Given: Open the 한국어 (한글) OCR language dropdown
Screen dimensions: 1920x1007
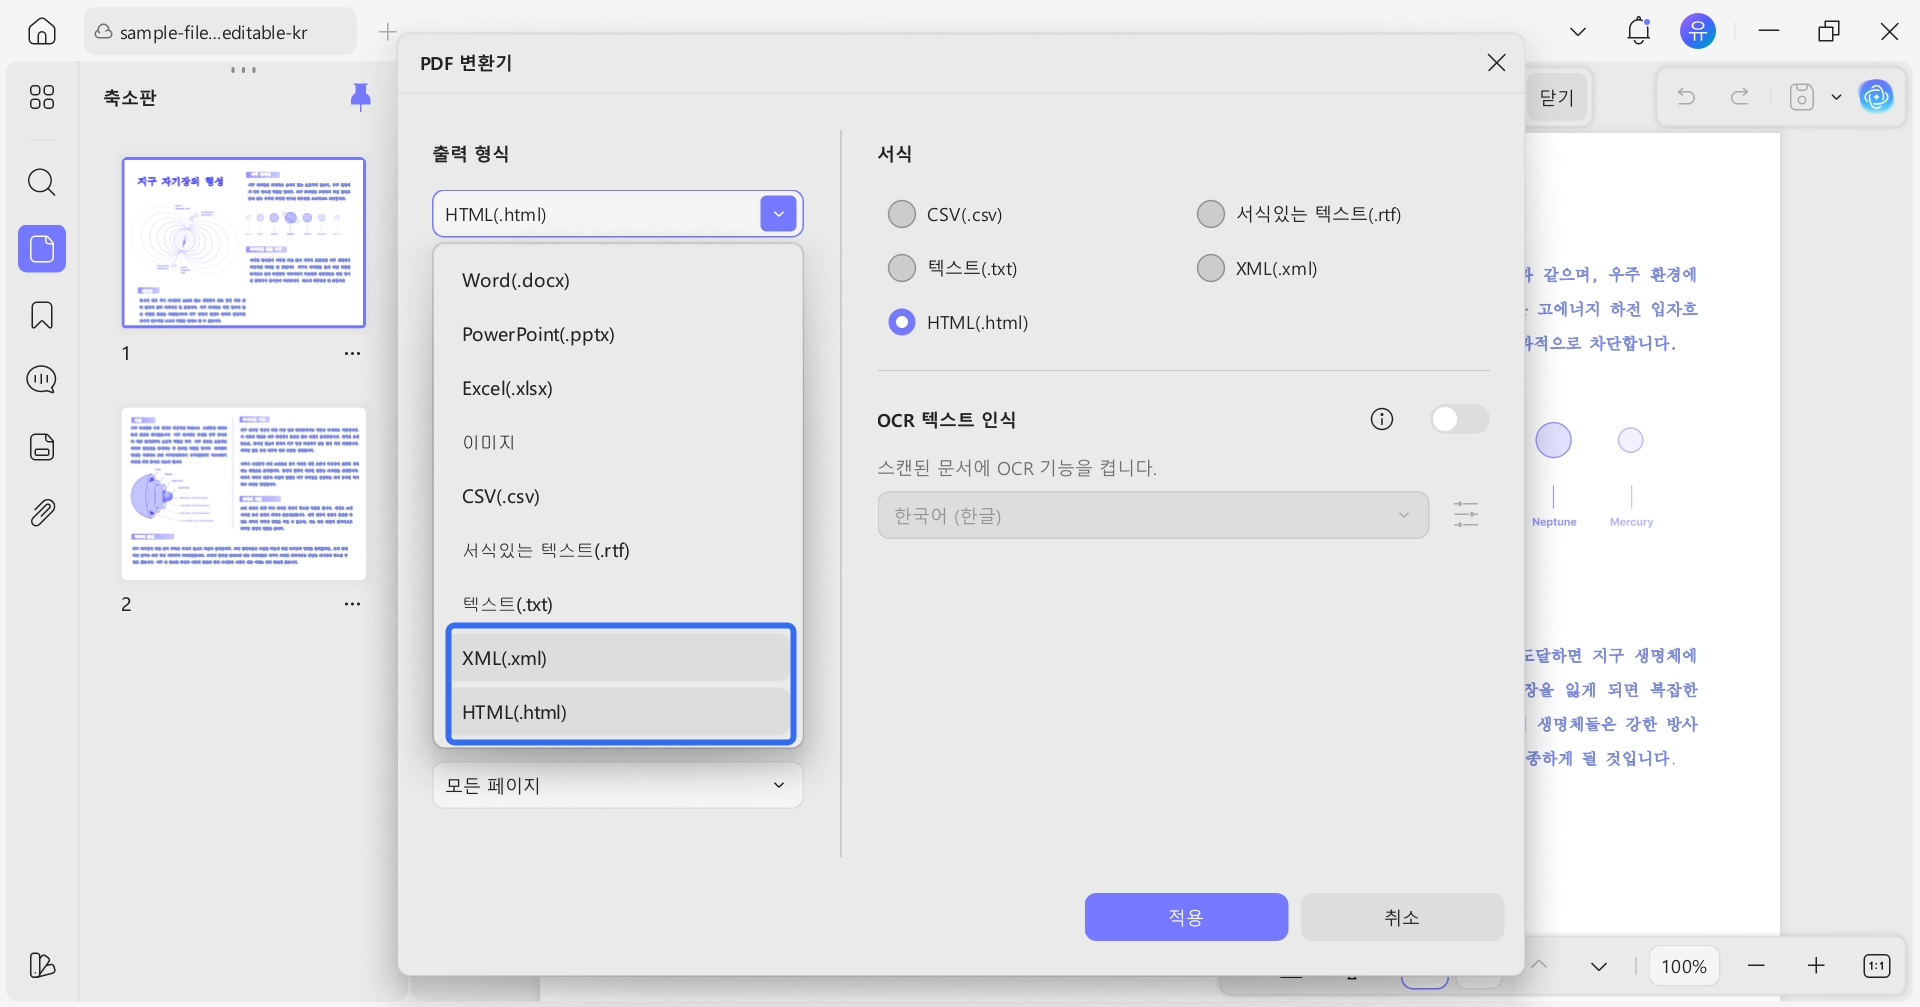Looking at the screenshot, I should tap(1153, 515).
